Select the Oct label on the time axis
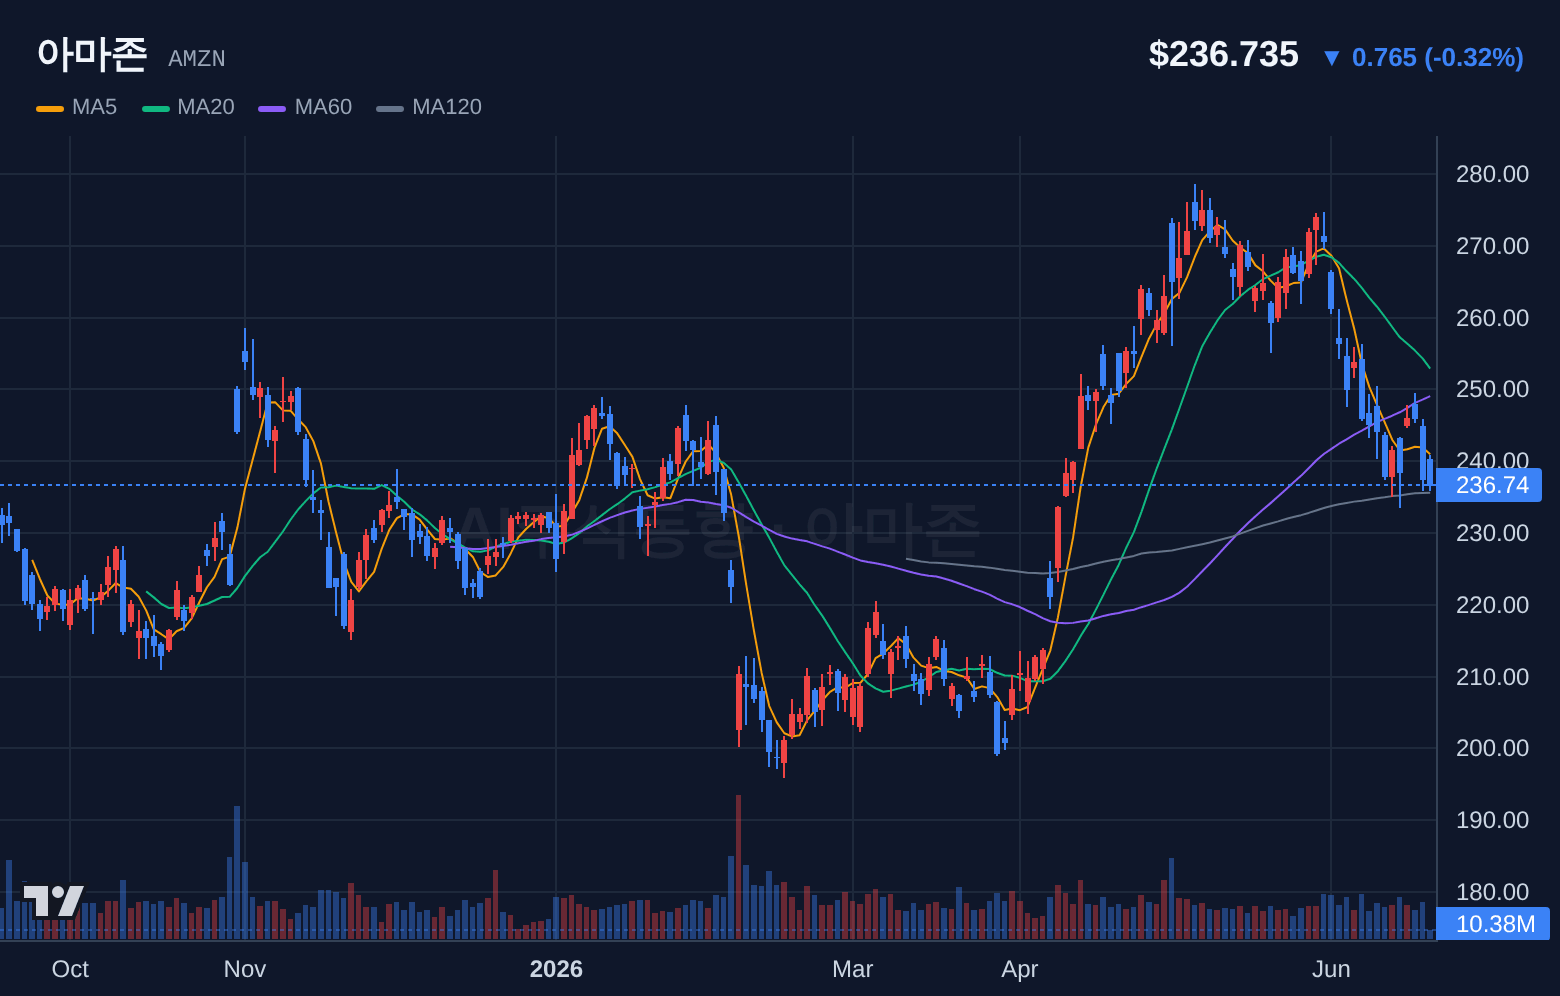 pos(70,969)
